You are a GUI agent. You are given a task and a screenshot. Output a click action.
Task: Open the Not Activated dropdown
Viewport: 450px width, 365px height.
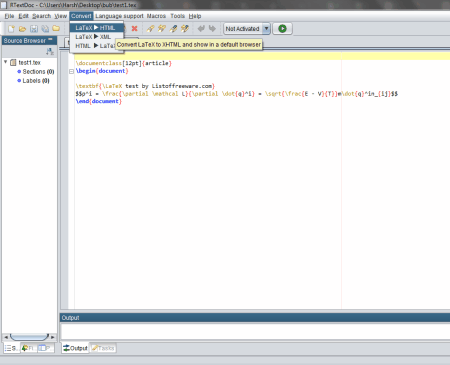266,29
